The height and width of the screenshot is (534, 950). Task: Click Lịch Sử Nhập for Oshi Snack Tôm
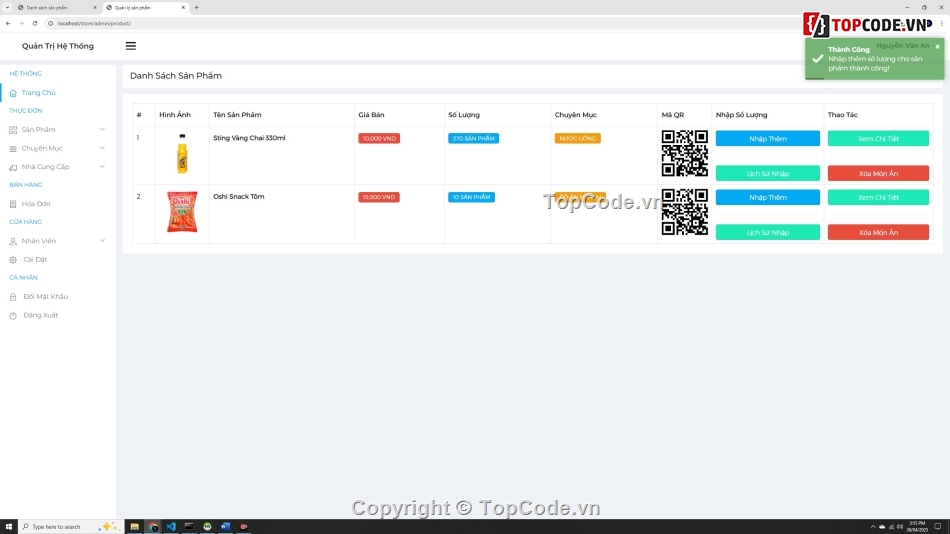pyautogui.click(x=768, y=232)
